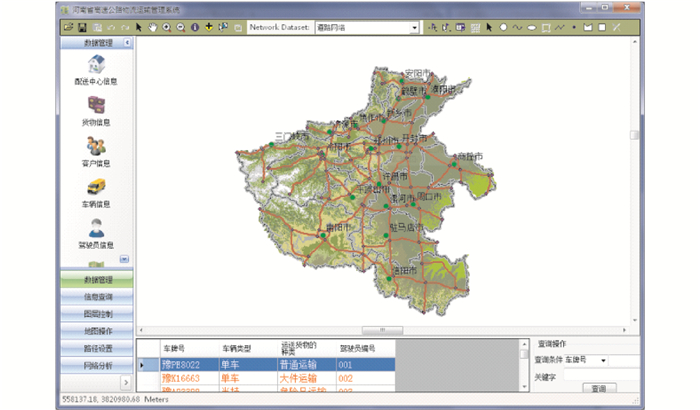Viewport: 700px width, 410px height.
Task: Open the 网络分析 panel tab
Action: point(97,365)
